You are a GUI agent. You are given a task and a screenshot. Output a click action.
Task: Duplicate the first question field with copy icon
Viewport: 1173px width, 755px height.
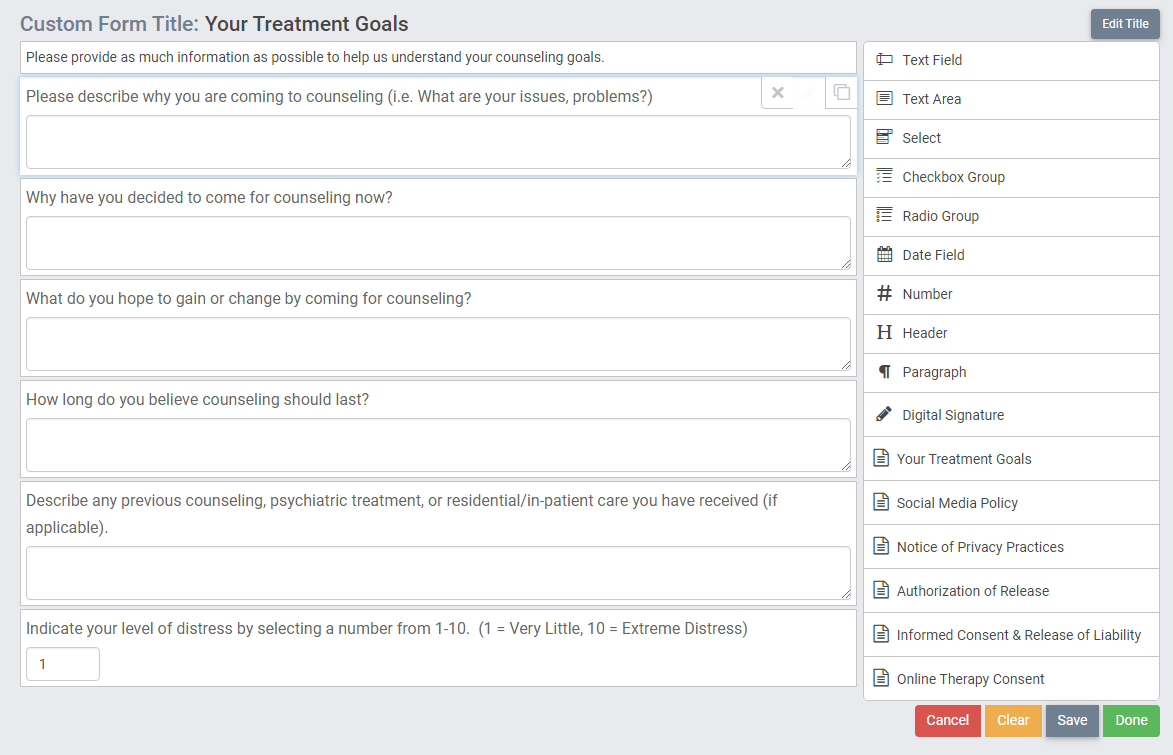(842, 93)
